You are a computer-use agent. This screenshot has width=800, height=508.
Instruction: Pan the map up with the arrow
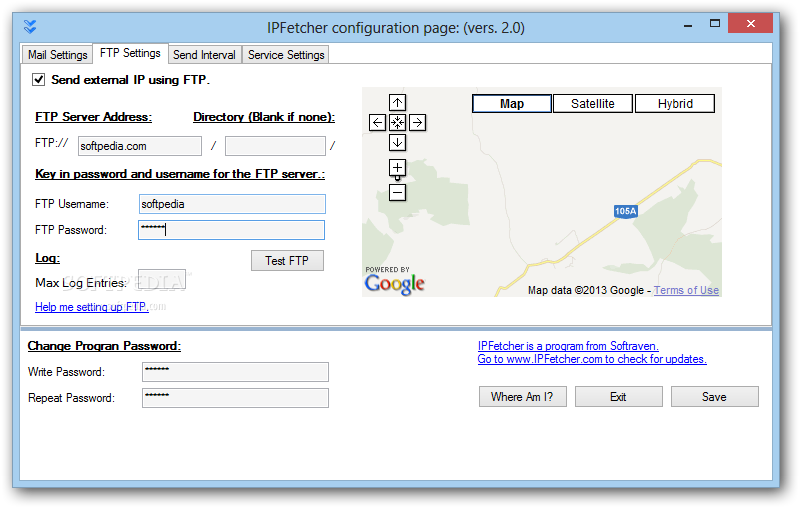tap(397, 103)
